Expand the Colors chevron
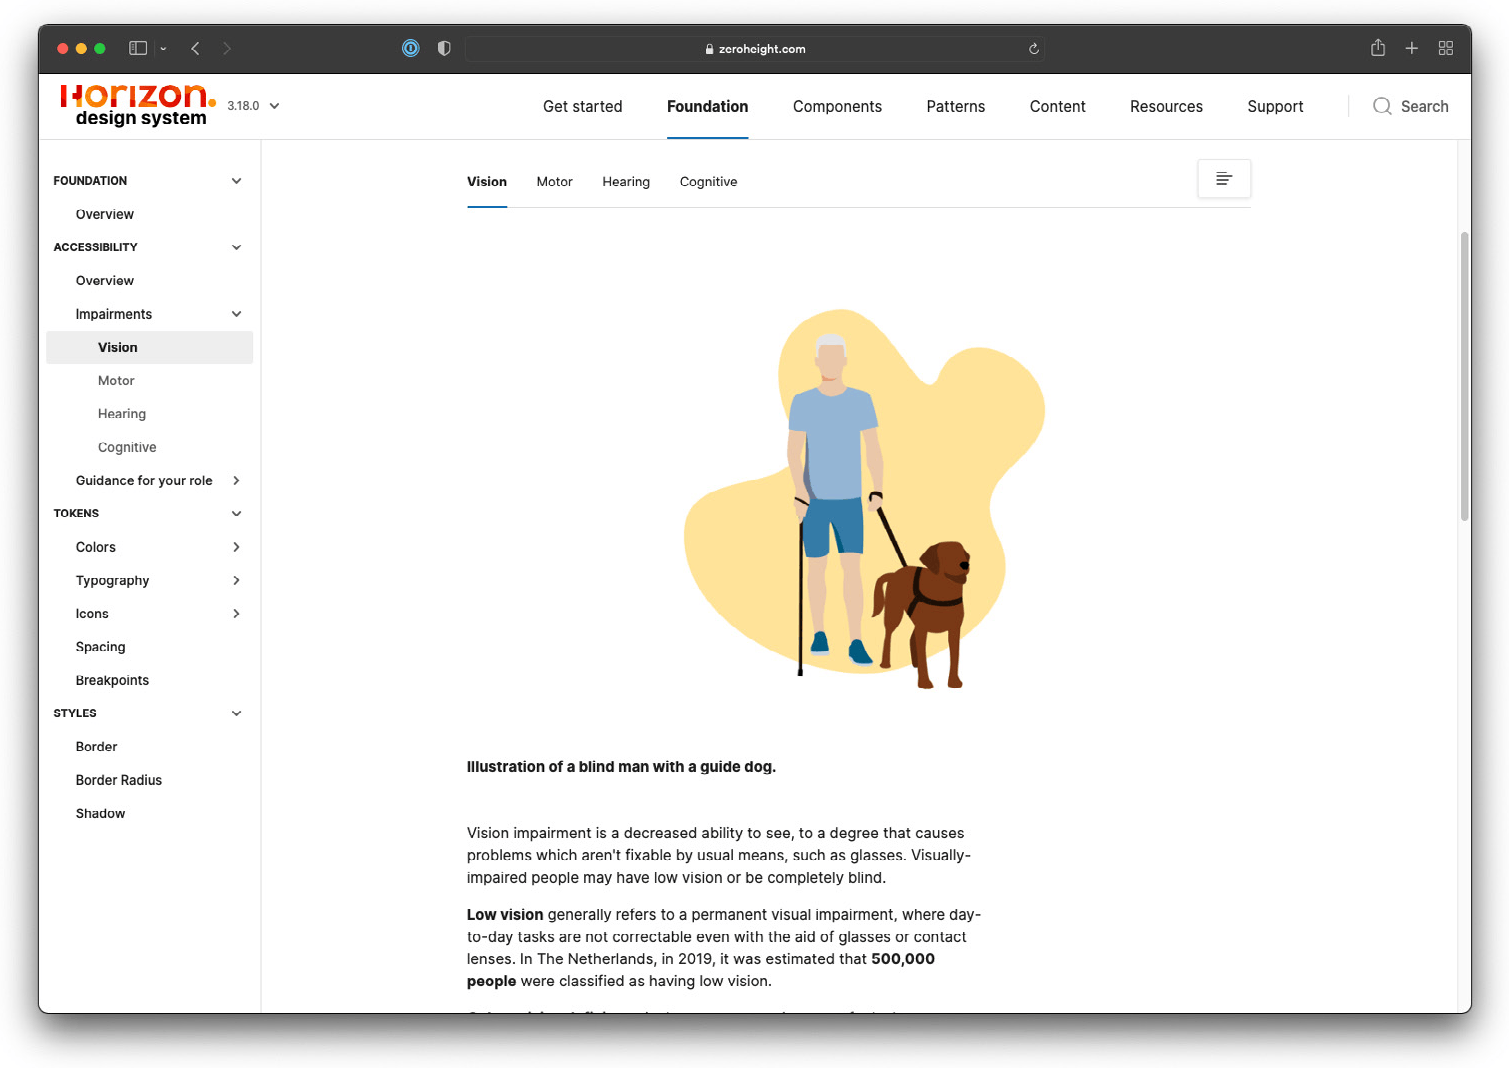This screenshot has height=1068, width=1509. tap(237, 547)
